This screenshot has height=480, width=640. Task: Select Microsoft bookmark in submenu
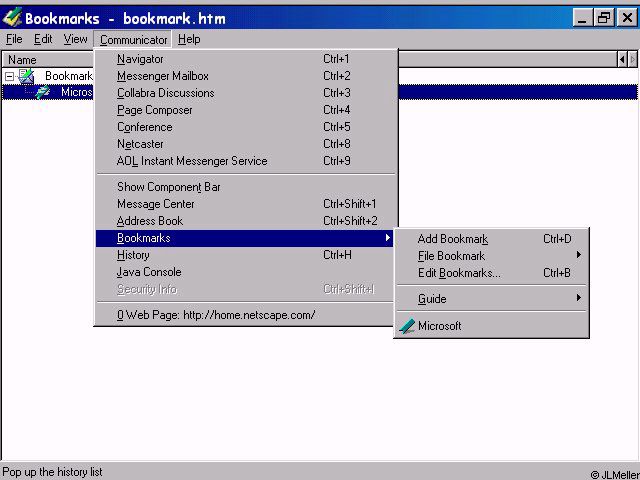[491, 326]
